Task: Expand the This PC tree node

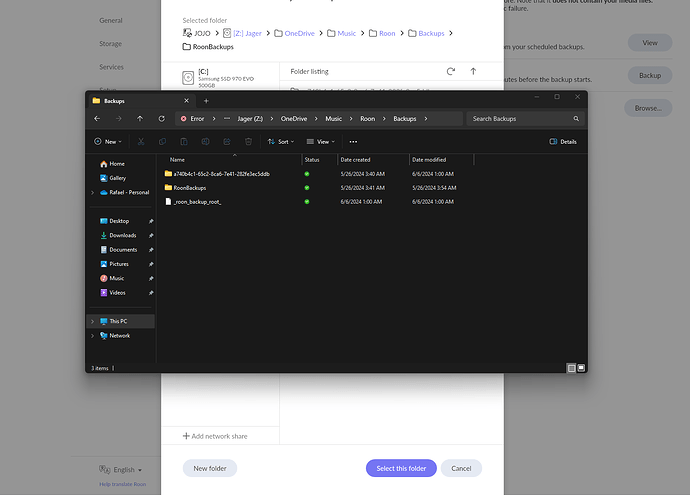Action: (x=92, y=321)
